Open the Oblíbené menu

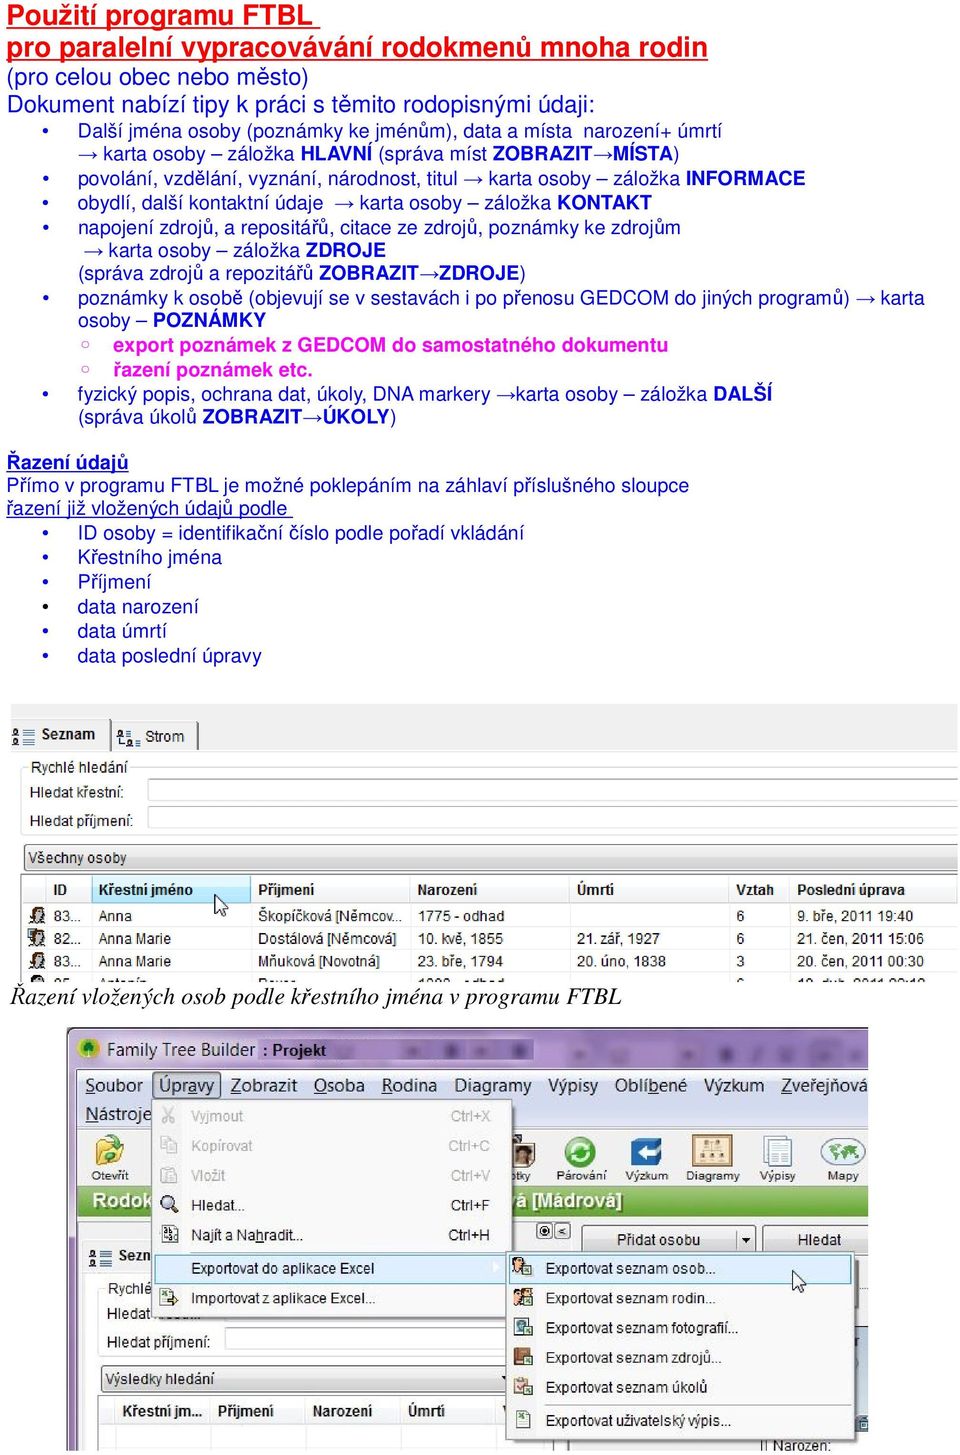[651, 1085]
